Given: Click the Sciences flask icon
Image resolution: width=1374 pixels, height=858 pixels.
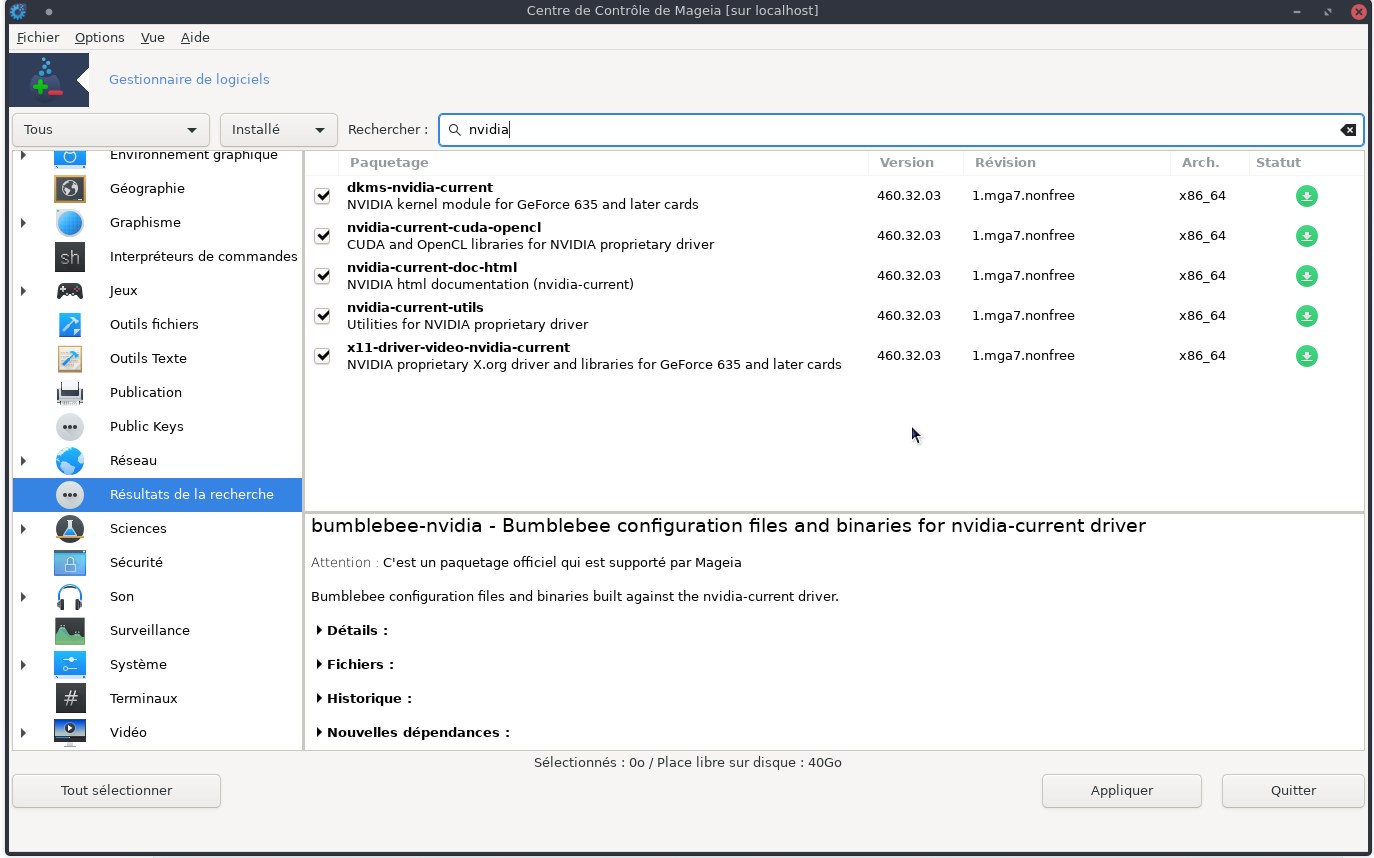Looking at the screenshot, I should pyautogui.click(x=70, y=528).
